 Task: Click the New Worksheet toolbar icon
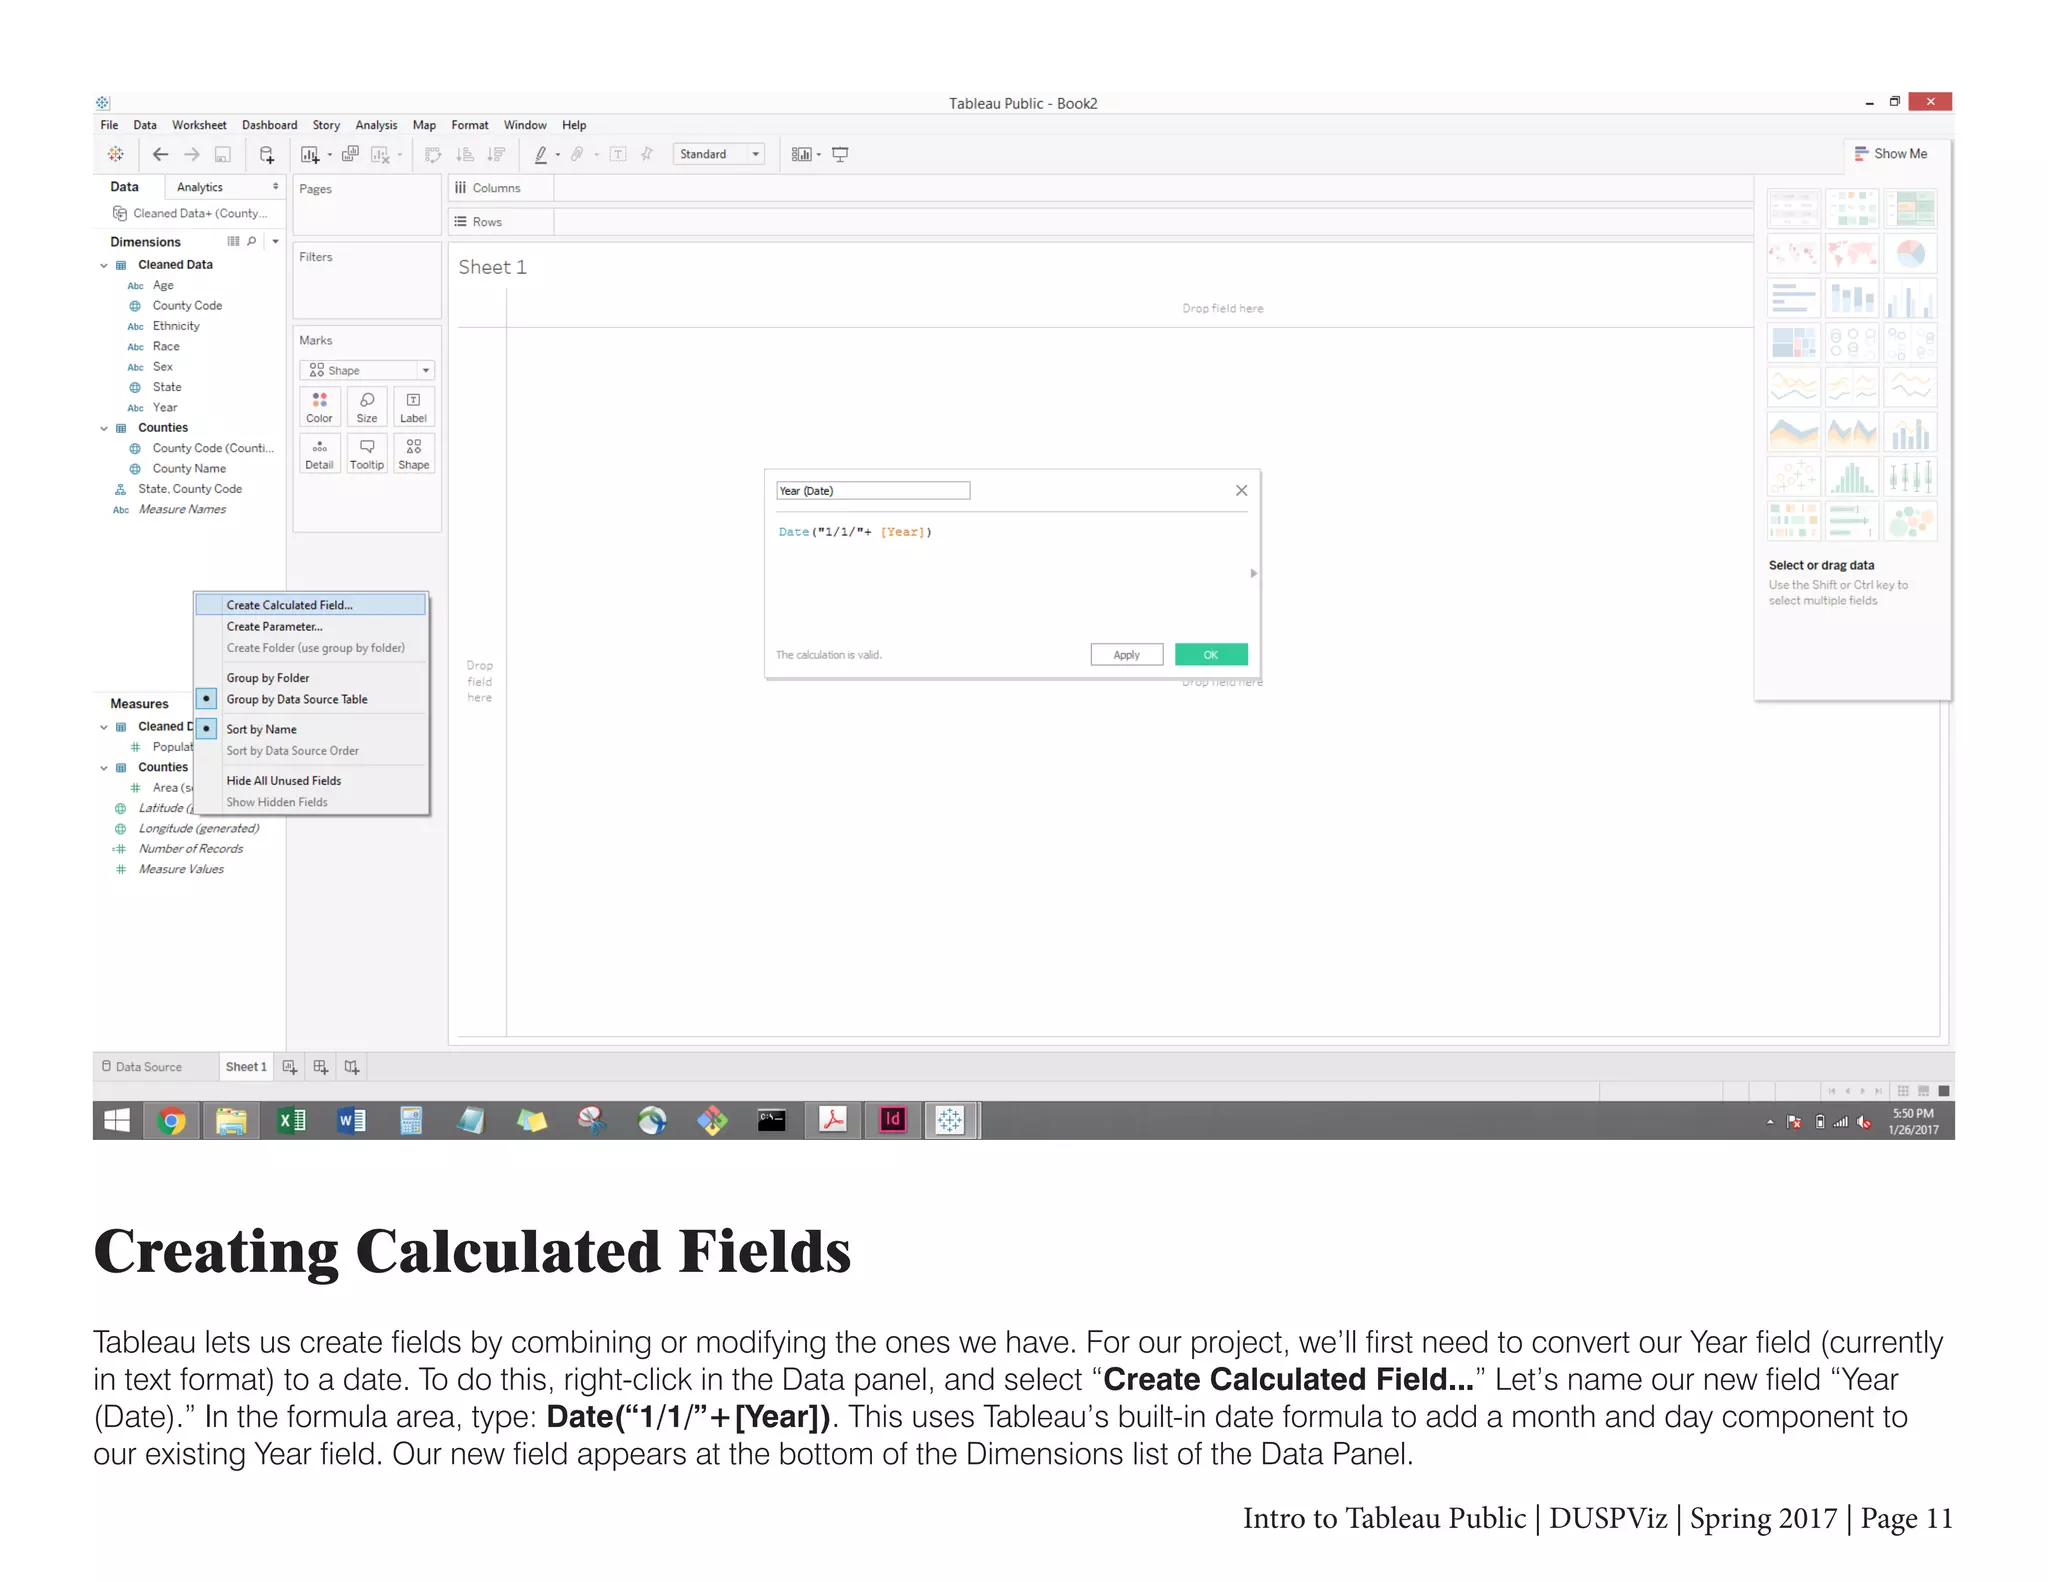310,154
